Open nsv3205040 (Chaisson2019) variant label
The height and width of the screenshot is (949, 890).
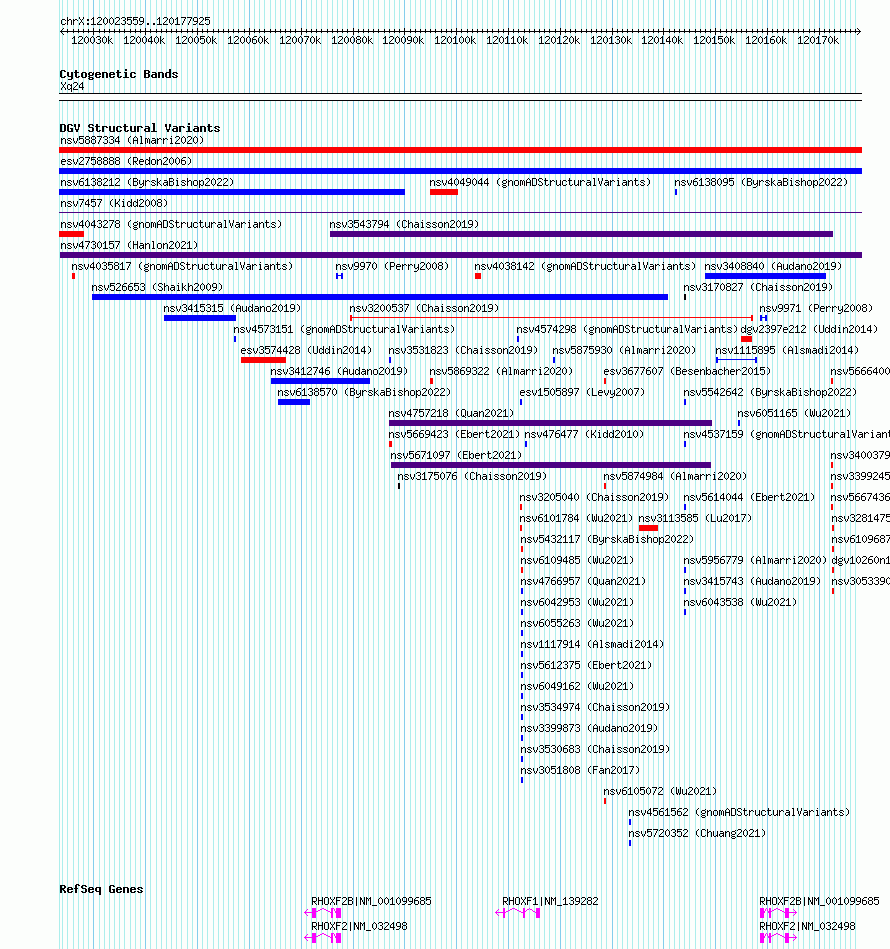[594, 497]
